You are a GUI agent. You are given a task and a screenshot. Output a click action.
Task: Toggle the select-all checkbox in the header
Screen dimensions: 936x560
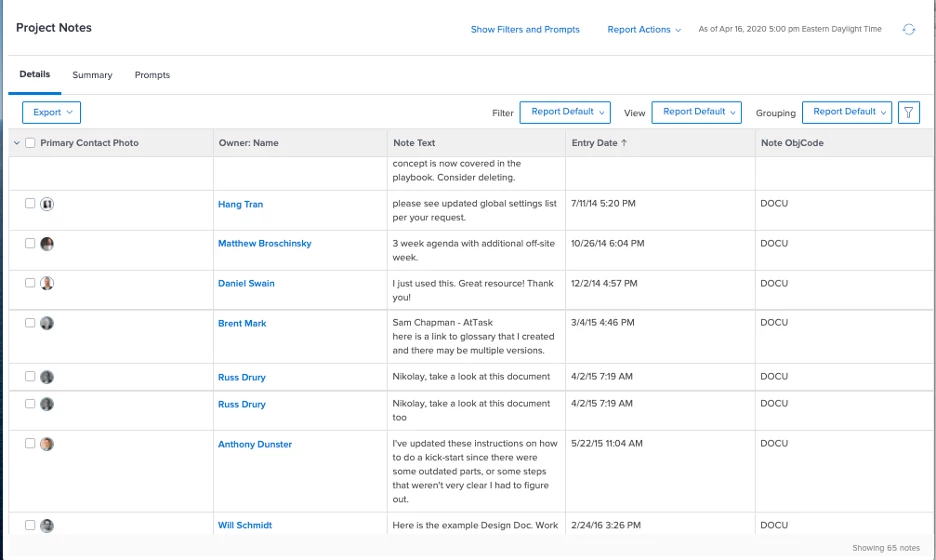(x=30, y=143)
